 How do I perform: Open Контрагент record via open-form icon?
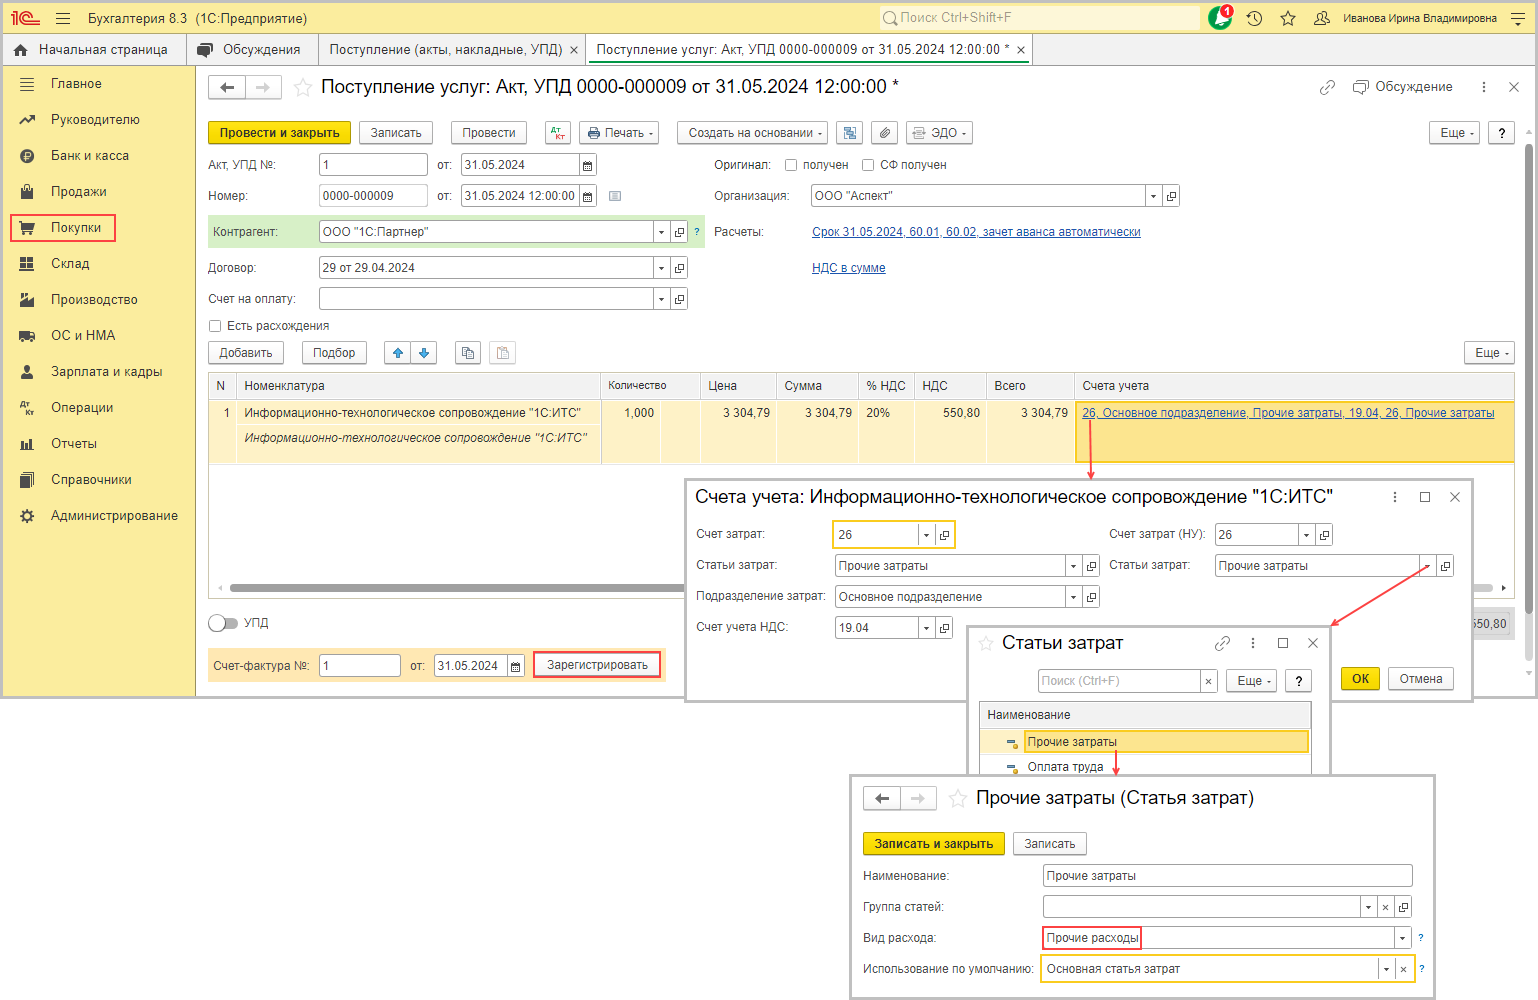click(x=680, y=232)
